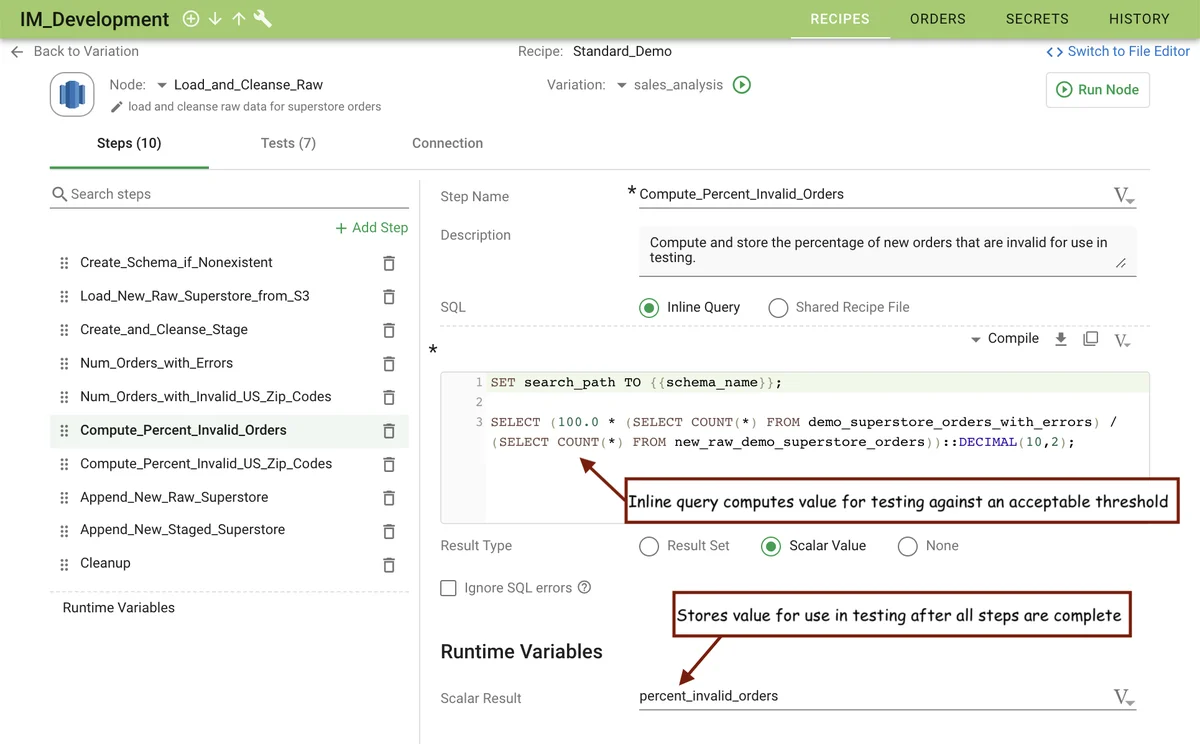Open the Variation dropdown for sales_analysis
The height and width of the screenshot is (744, 1200).
point(622,85)
